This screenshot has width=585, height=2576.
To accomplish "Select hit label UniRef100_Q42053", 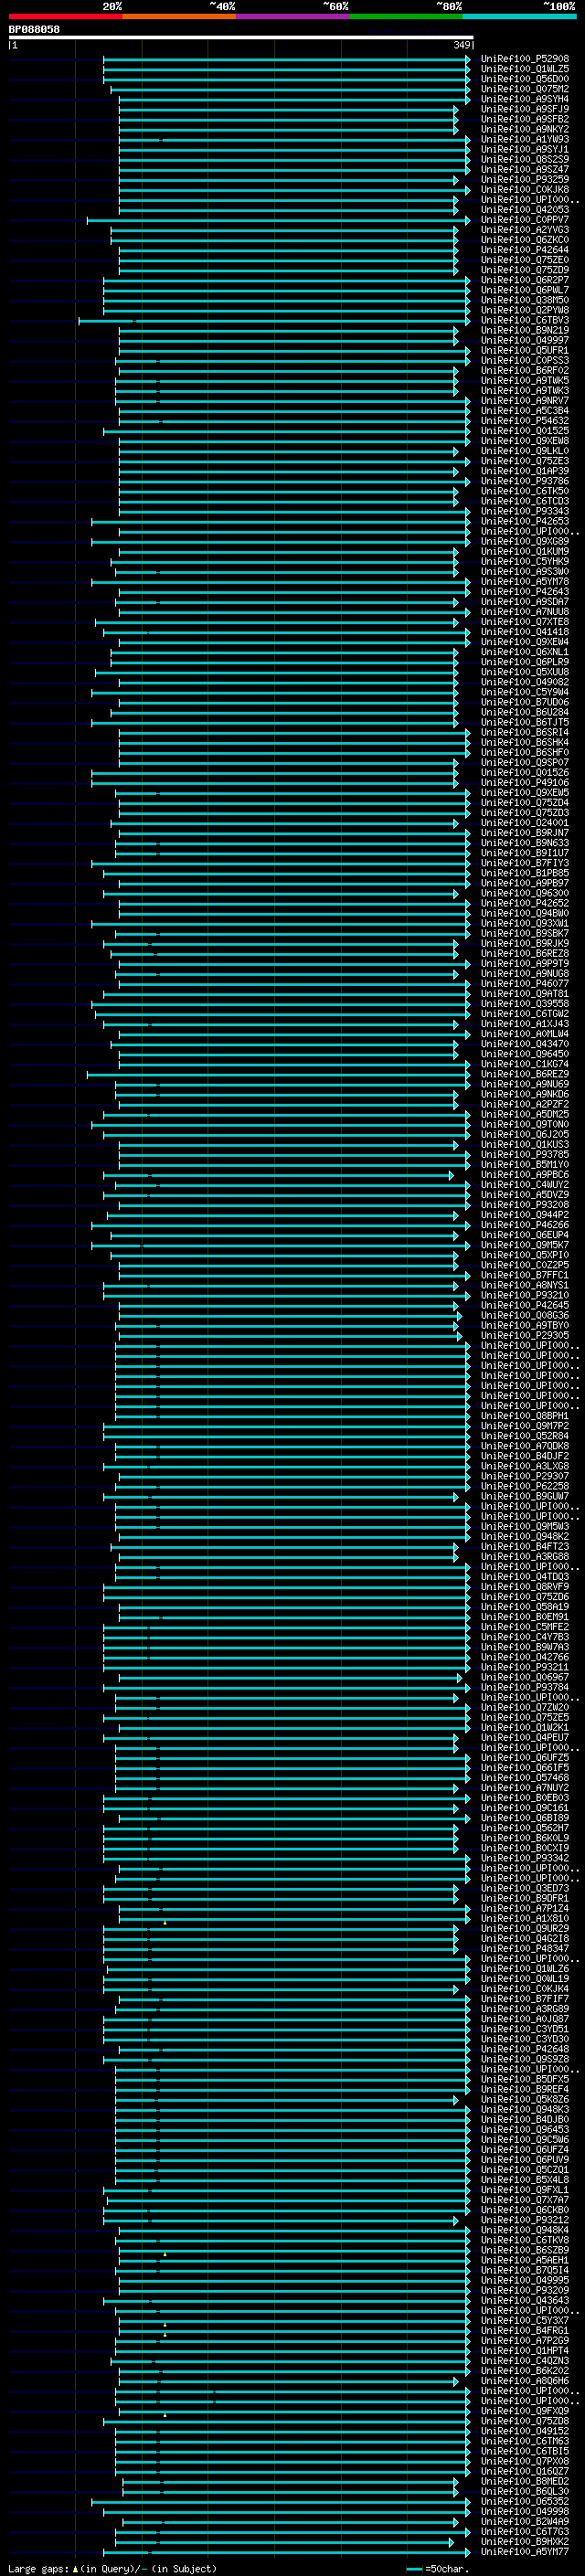I will 525,210.
